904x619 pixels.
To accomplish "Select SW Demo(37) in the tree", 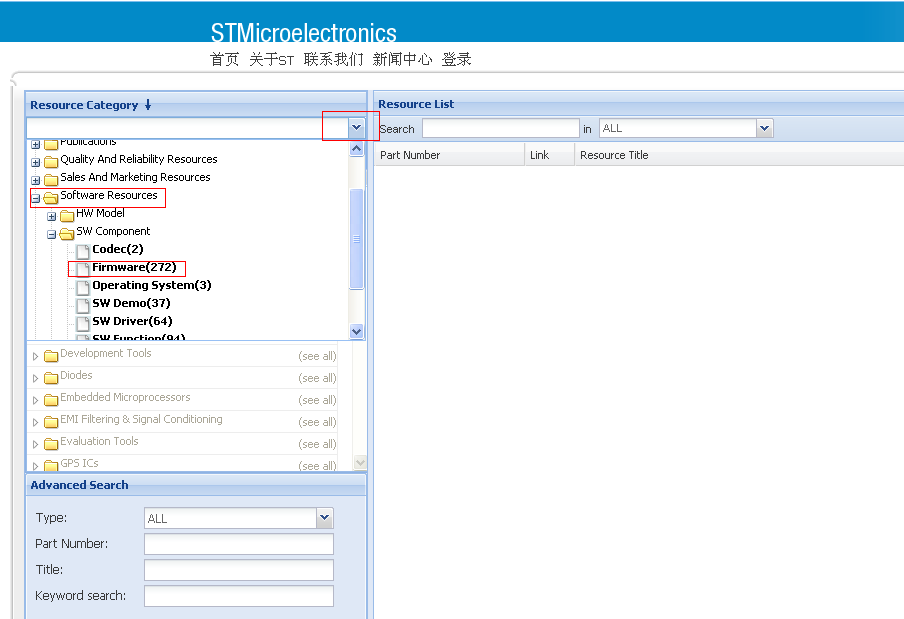I will coord(131,303).
